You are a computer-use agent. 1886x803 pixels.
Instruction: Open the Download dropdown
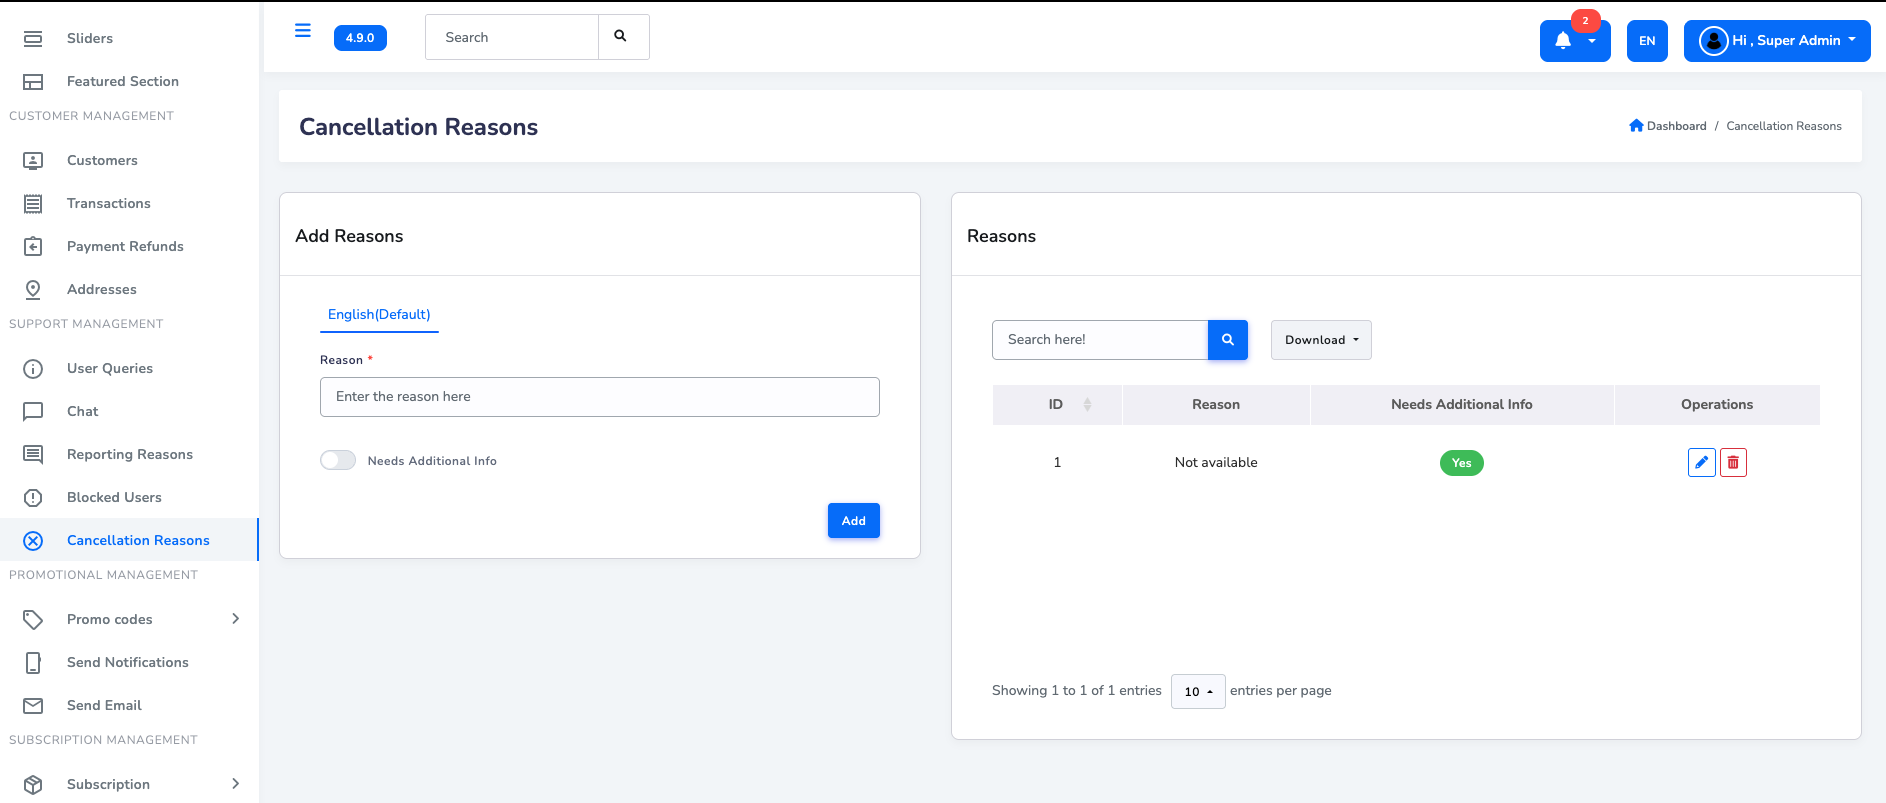(x=1321, y=340)
